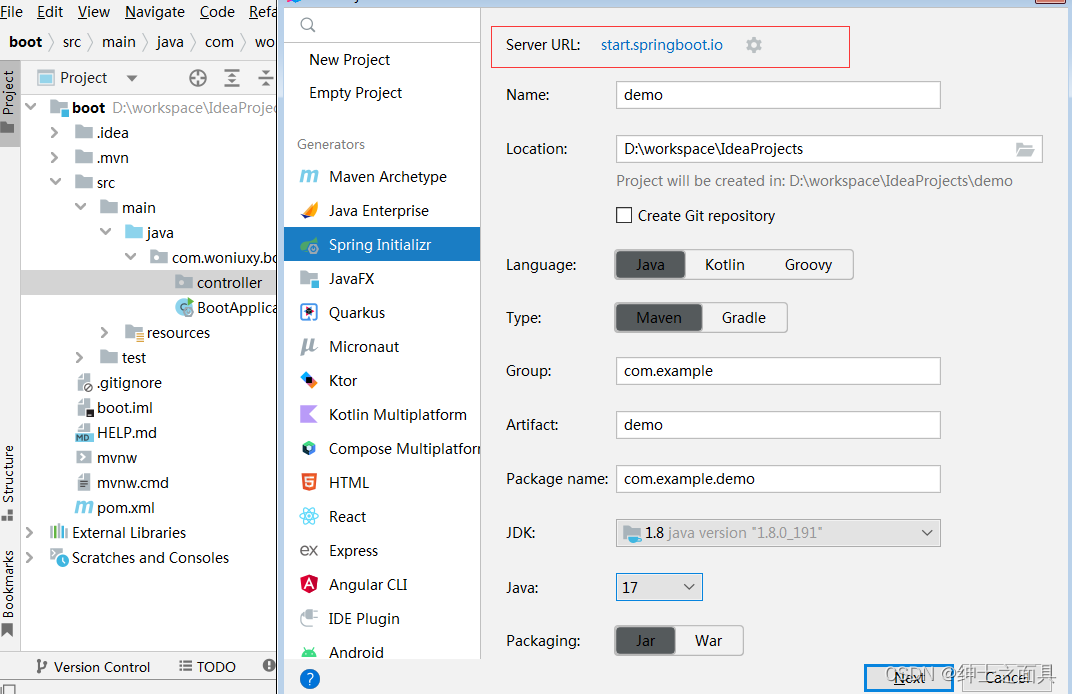Select Express generator
This screenshot has width=1072, height=694.
[381, 551]
